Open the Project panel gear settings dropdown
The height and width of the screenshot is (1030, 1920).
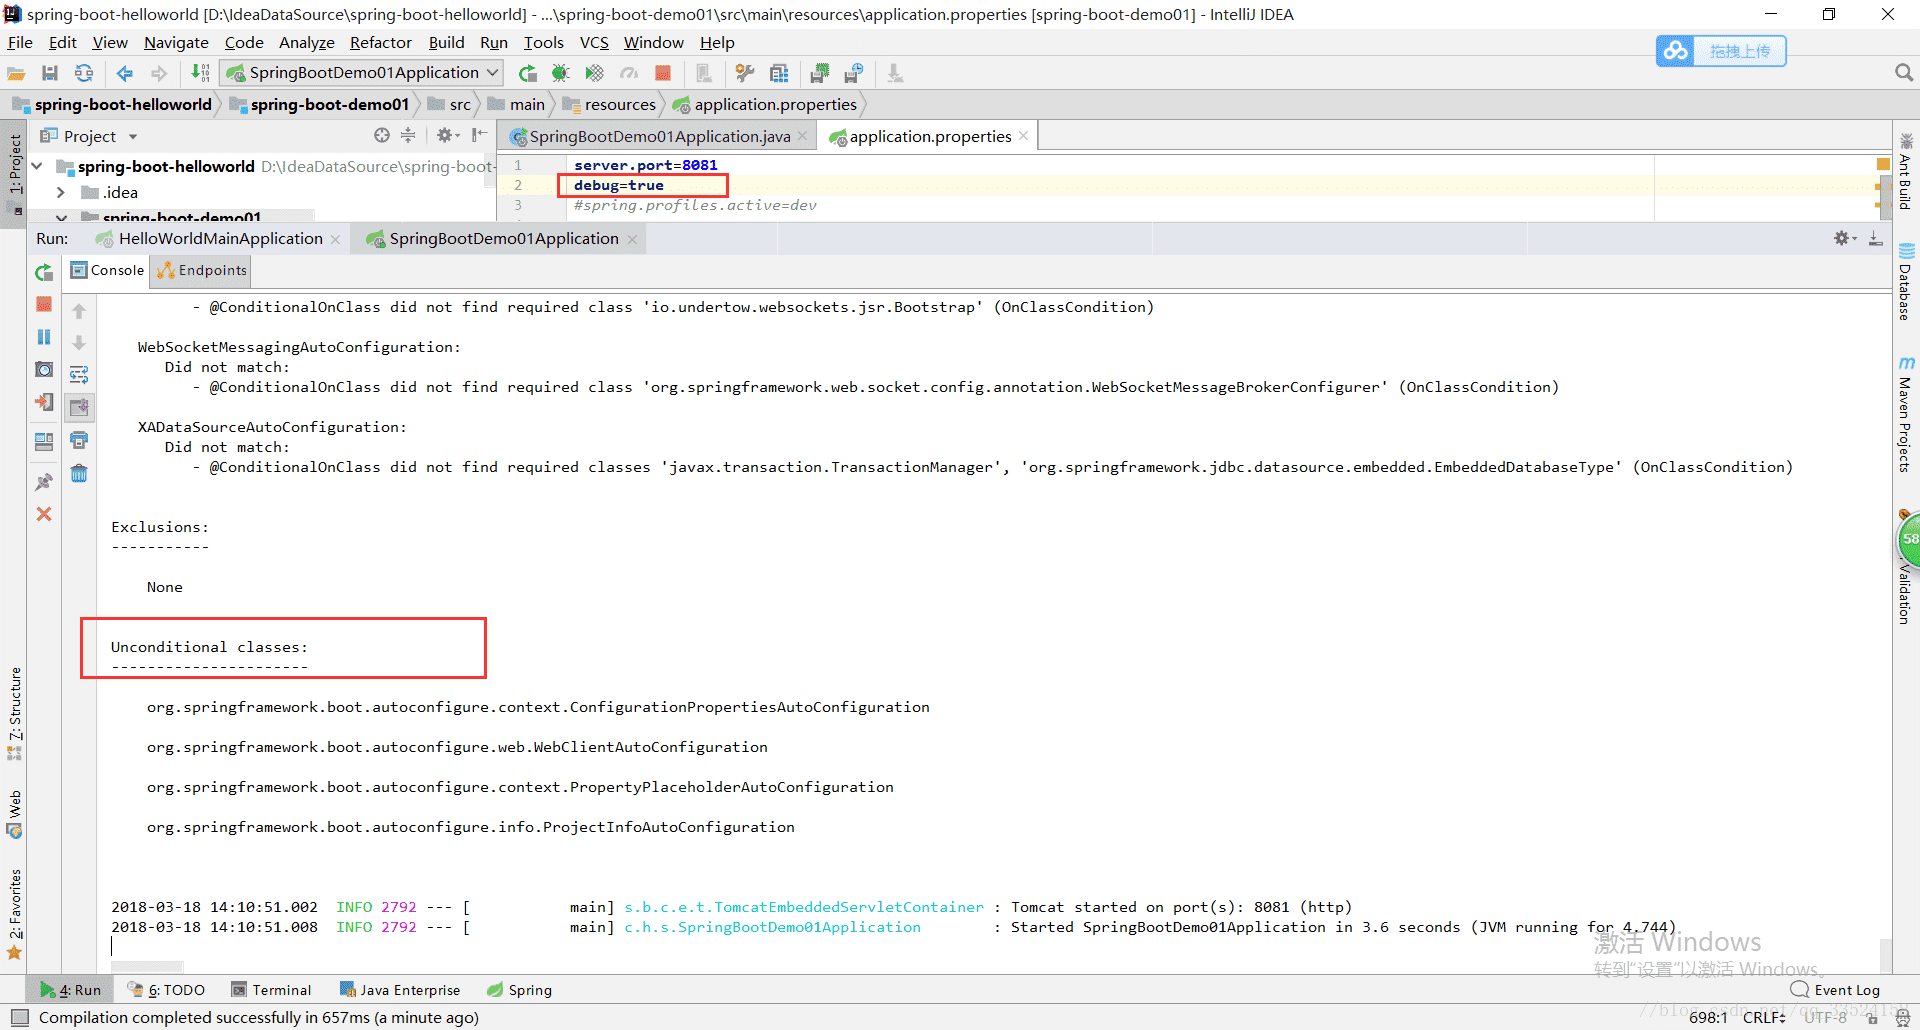coord(447,135)
